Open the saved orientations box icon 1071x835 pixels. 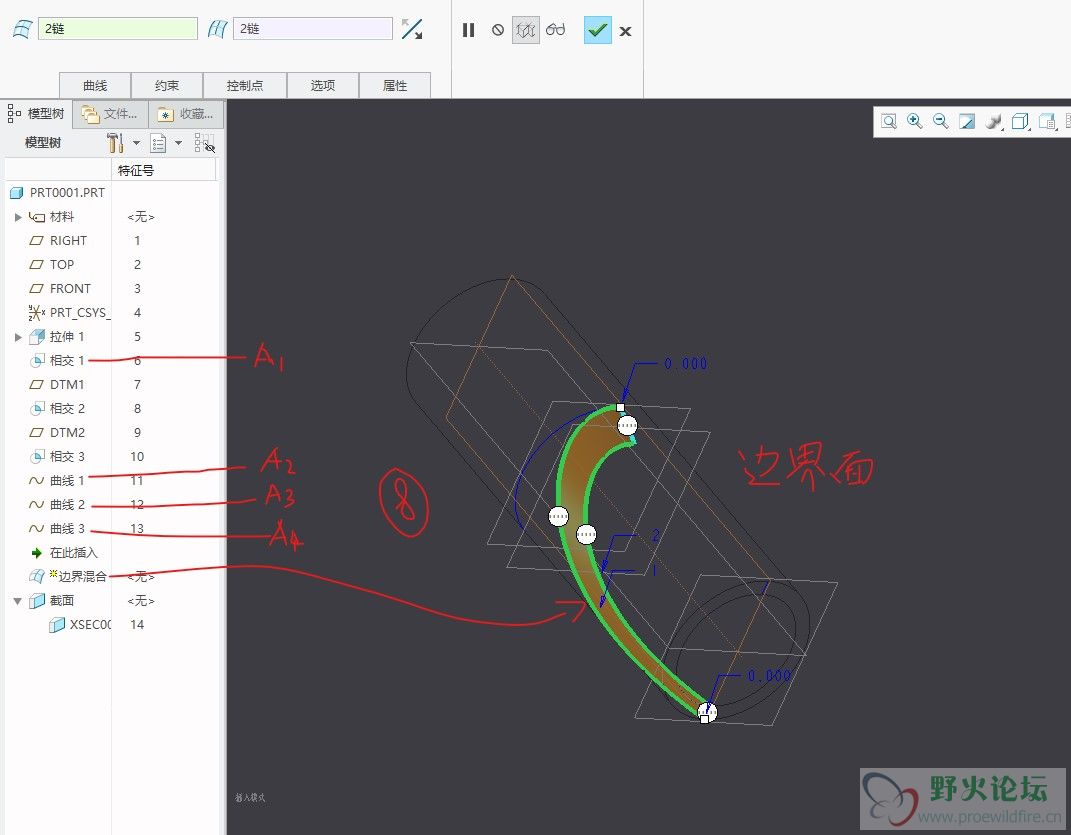[1020, 122]
